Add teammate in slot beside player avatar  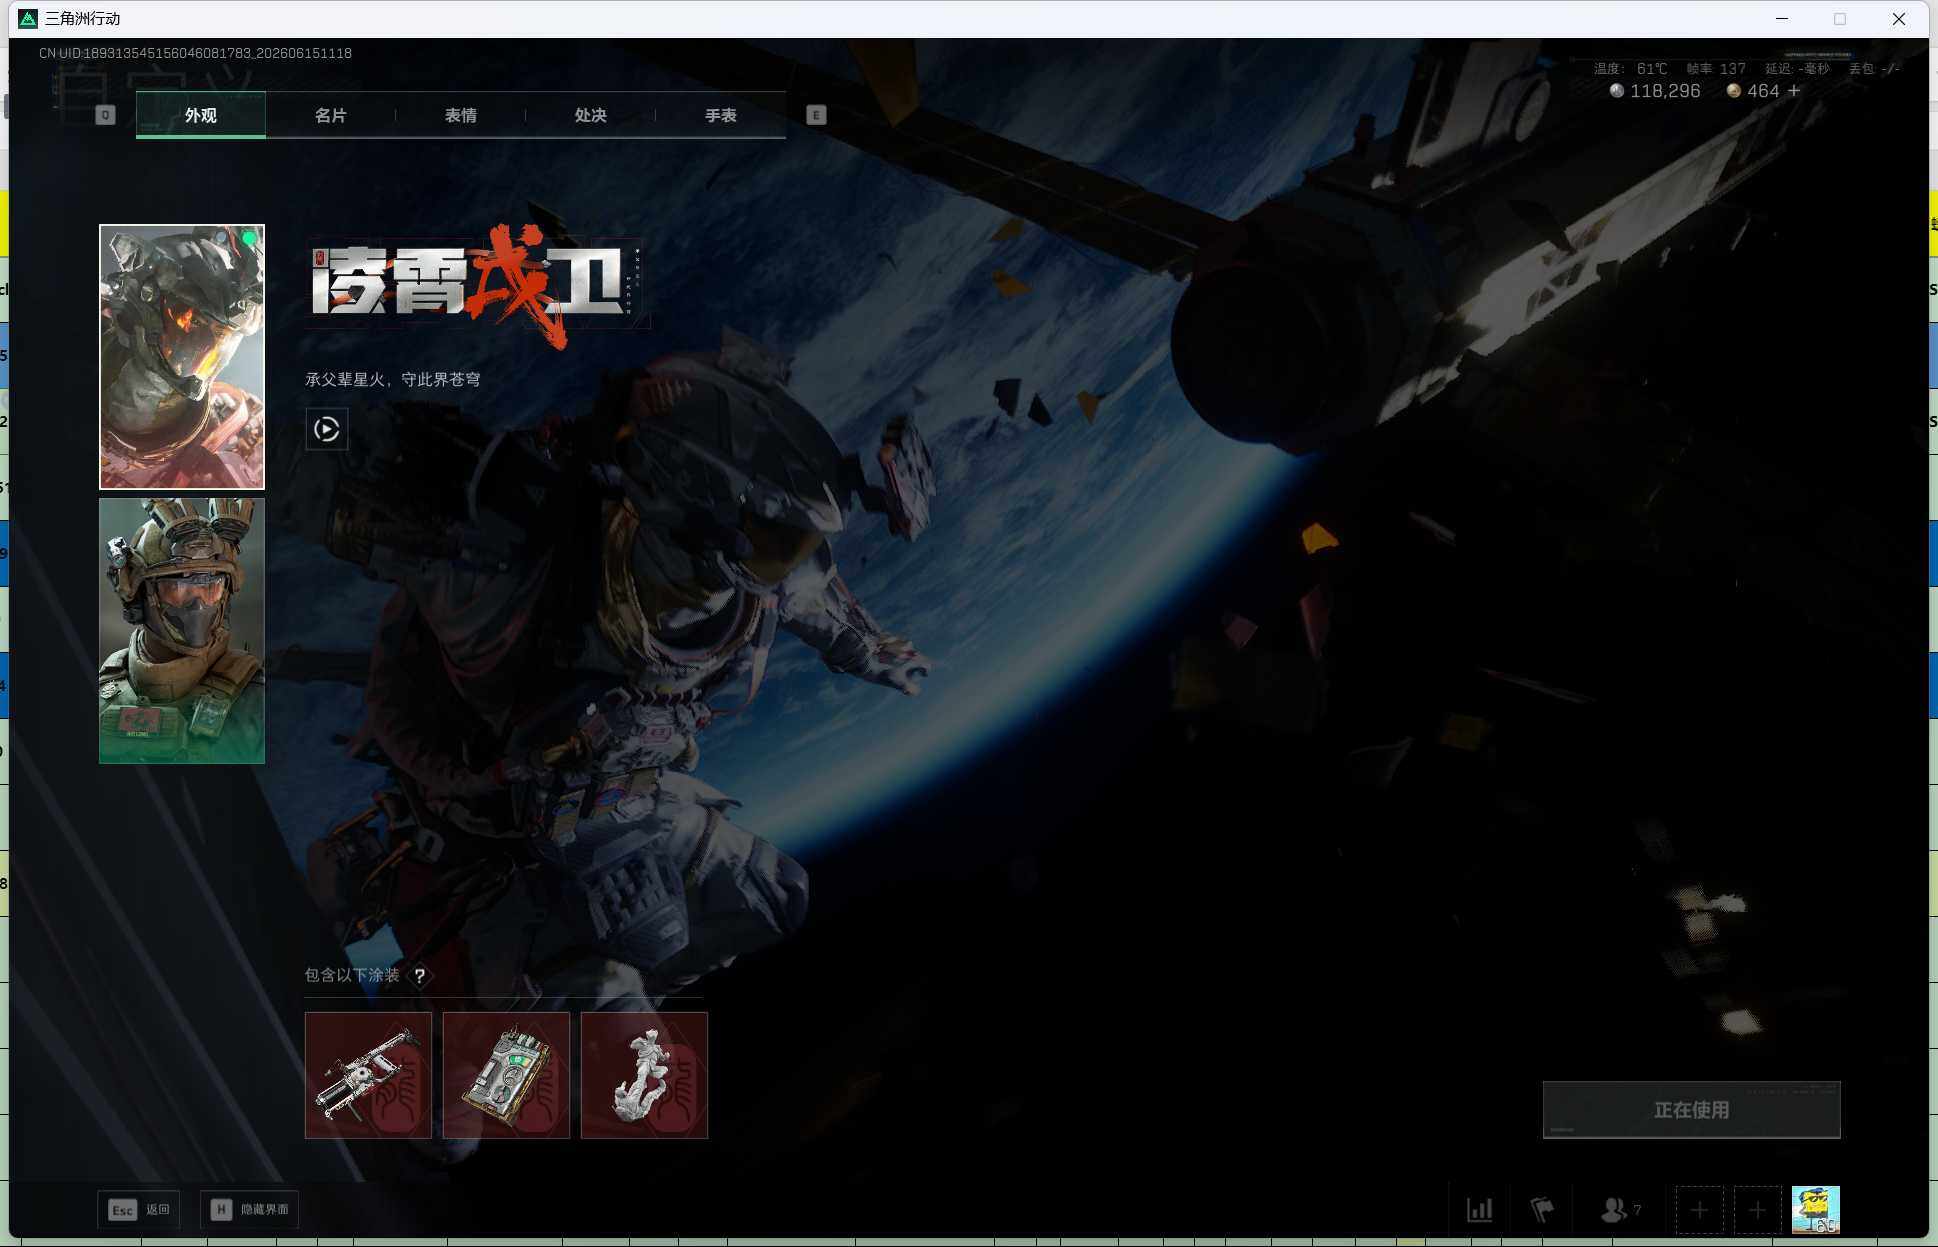pyautogui.click(x=1757, y=1210)
